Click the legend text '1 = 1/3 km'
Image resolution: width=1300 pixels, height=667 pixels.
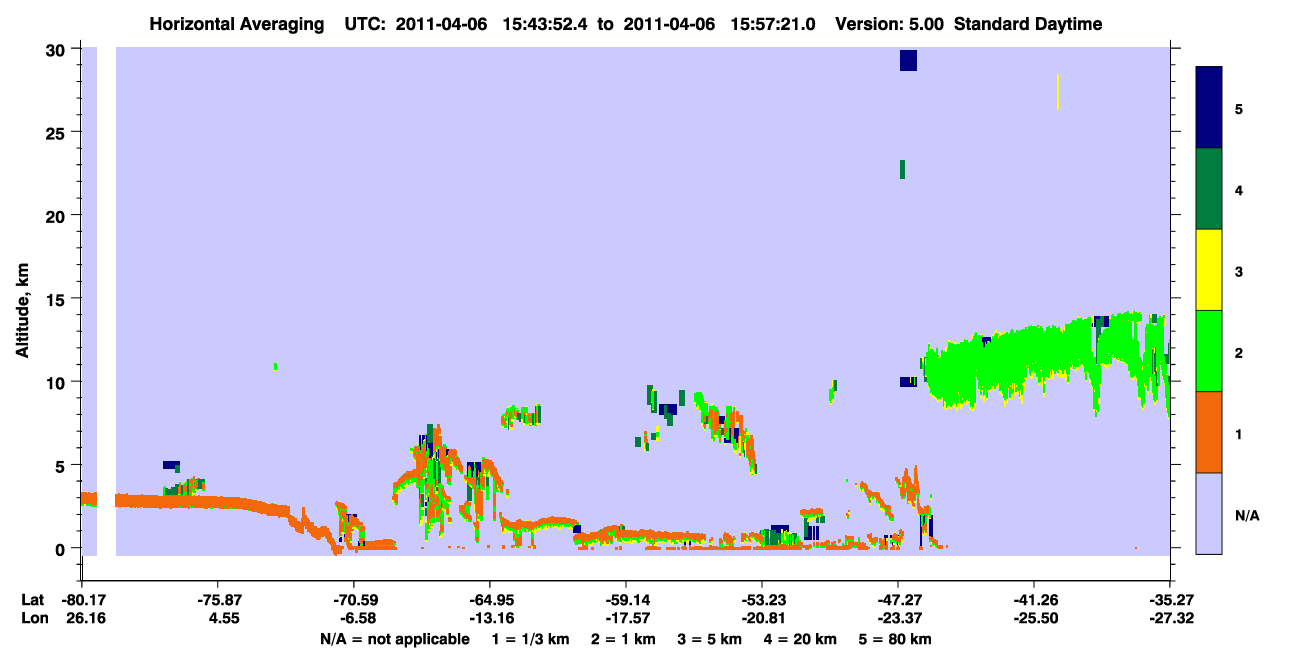528,639
